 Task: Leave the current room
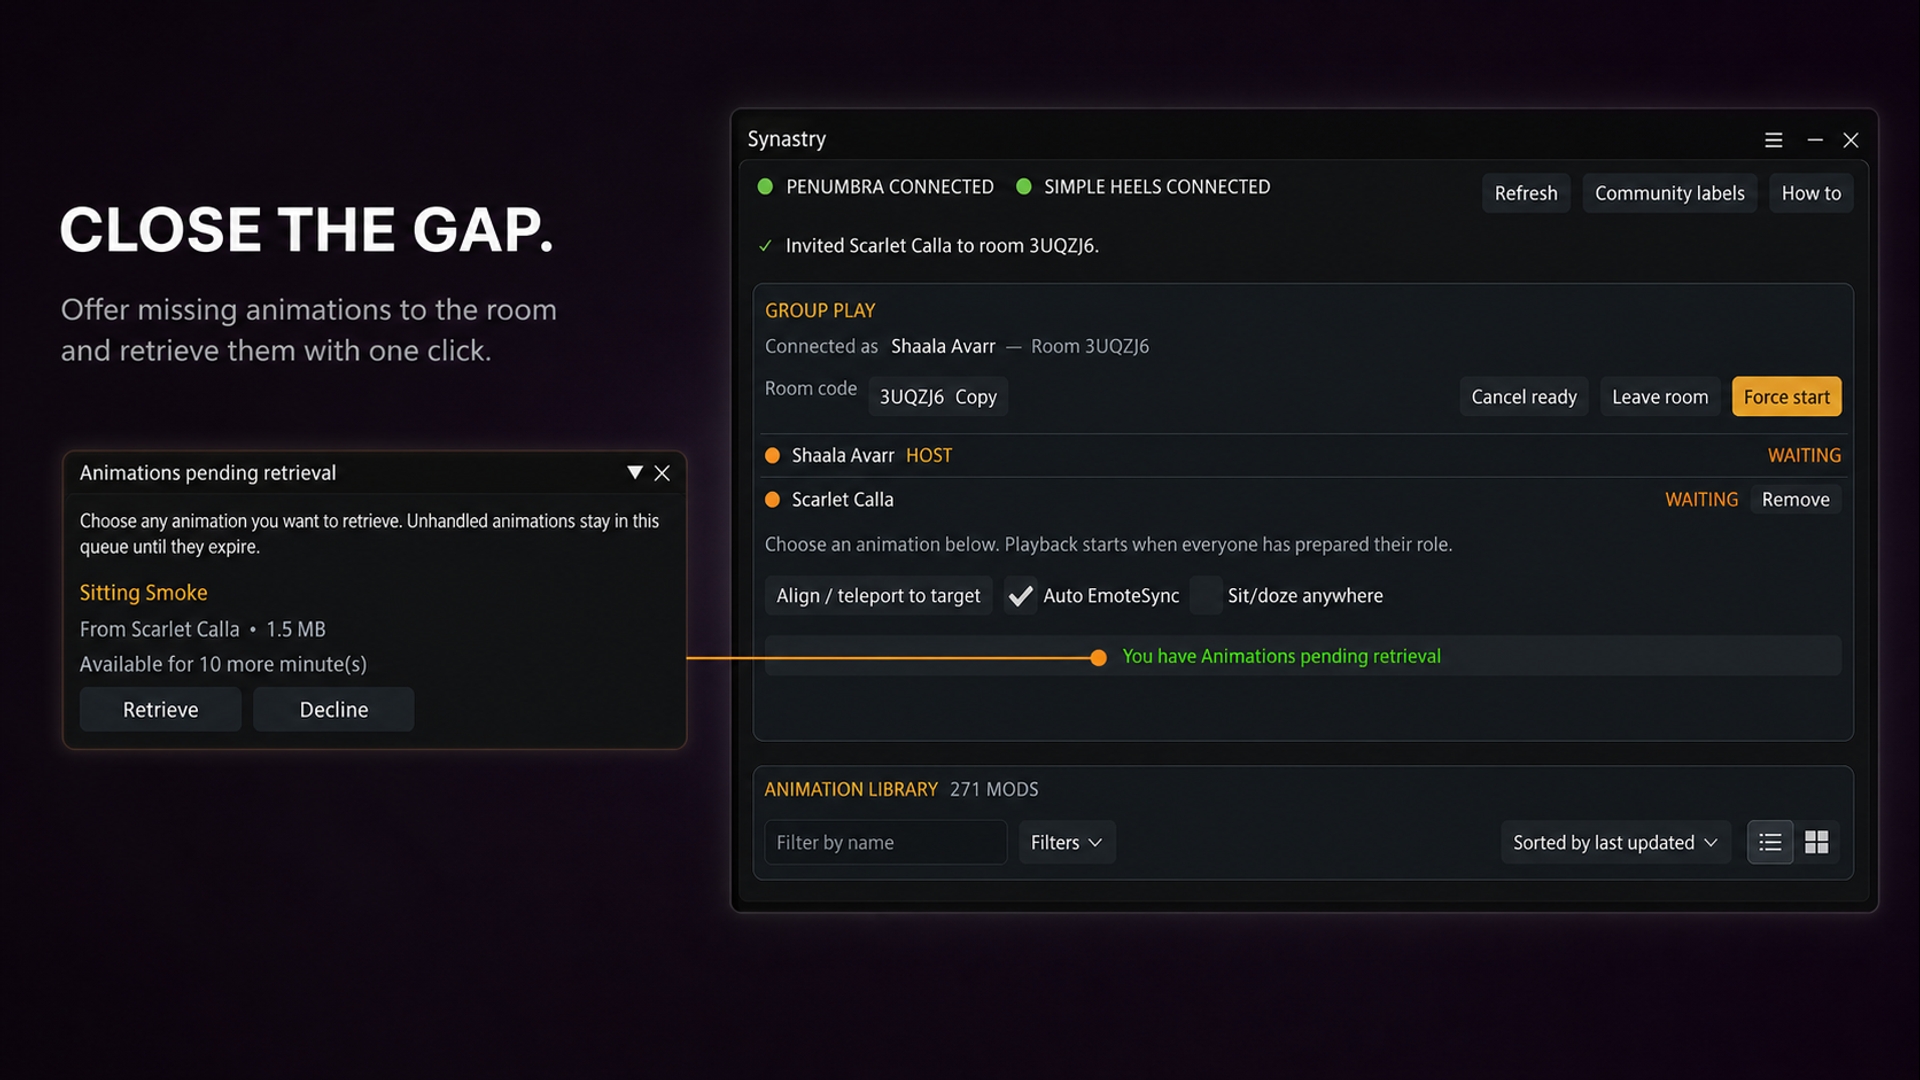point(1660,397)
